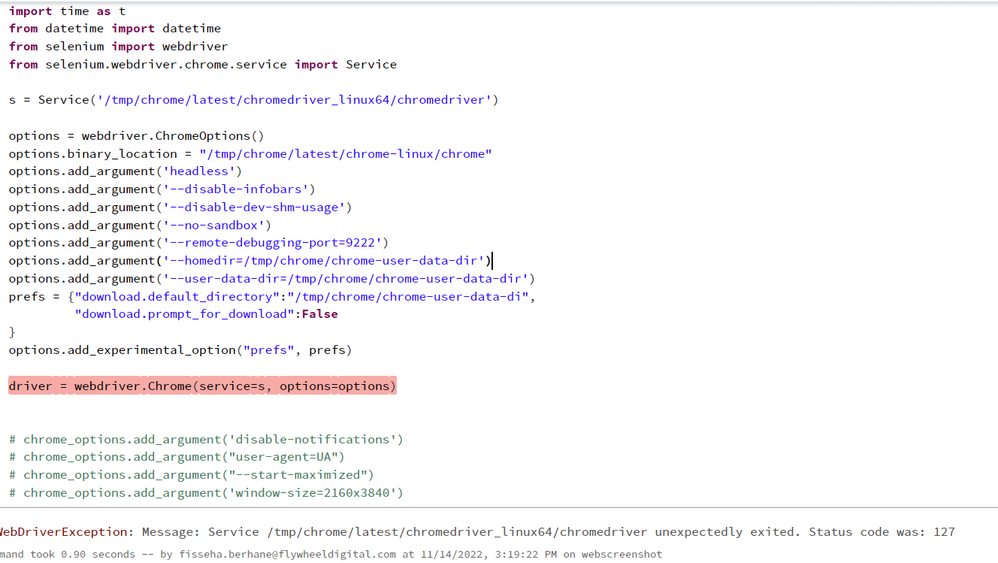Click the '--no-sandbox' argument line
Viewport: 998px width, 563px height.
tap(140, 225)
